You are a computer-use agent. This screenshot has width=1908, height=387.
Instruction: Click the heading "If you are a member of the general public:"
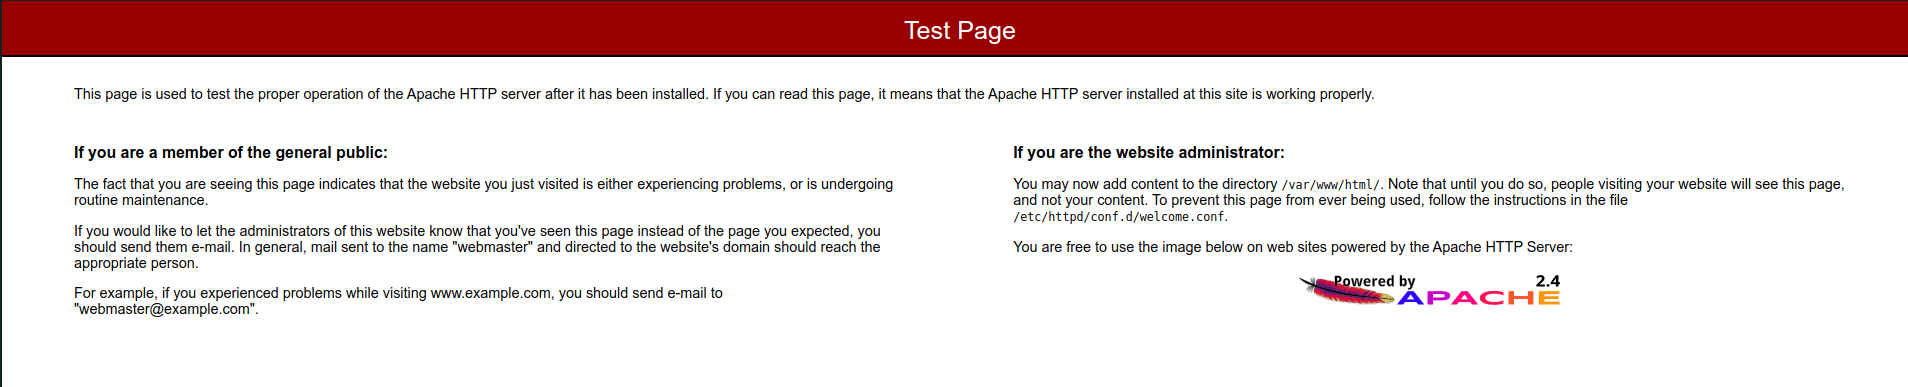pos(231,152)
